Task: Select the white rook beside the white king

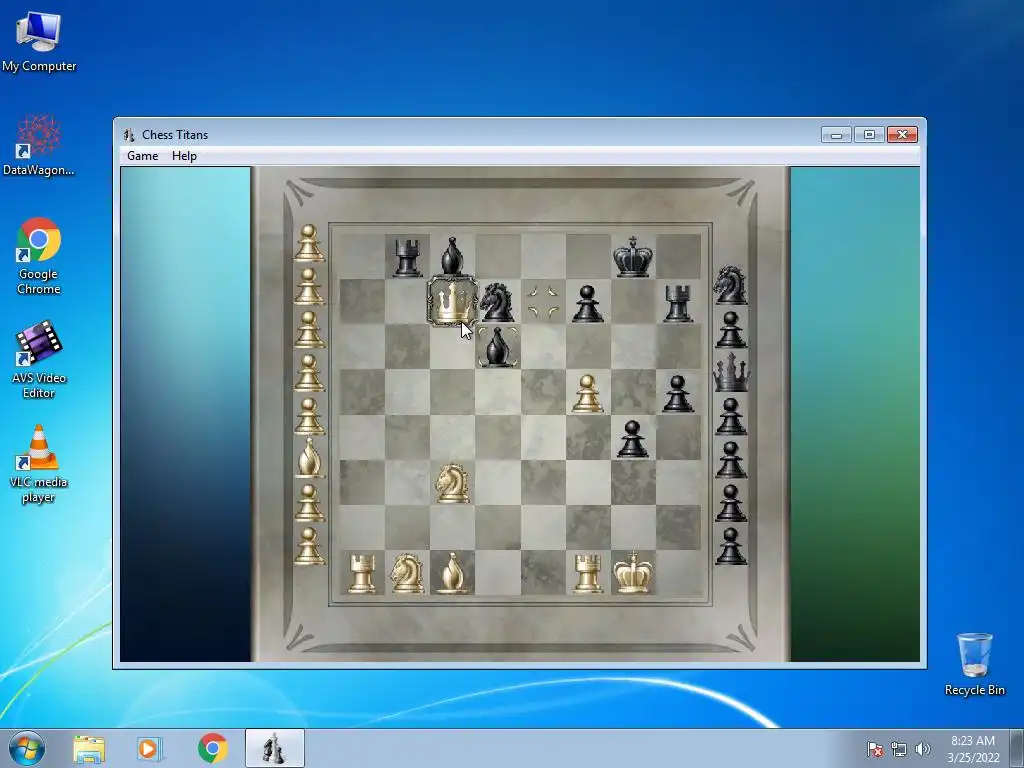Action: pyautogui.click(x=588, y=573)
